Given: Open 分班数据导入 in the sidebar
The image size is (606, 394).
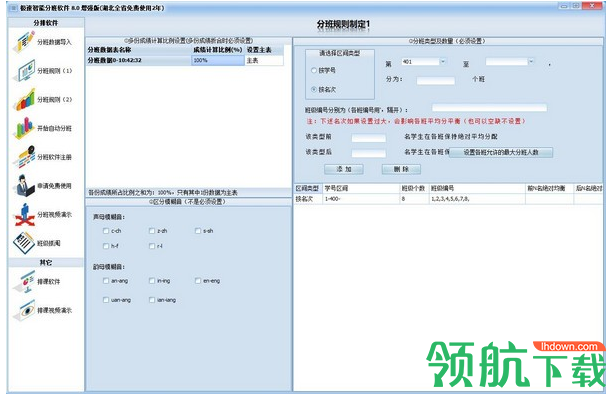Looking at the screenshot, I should 43,42.
